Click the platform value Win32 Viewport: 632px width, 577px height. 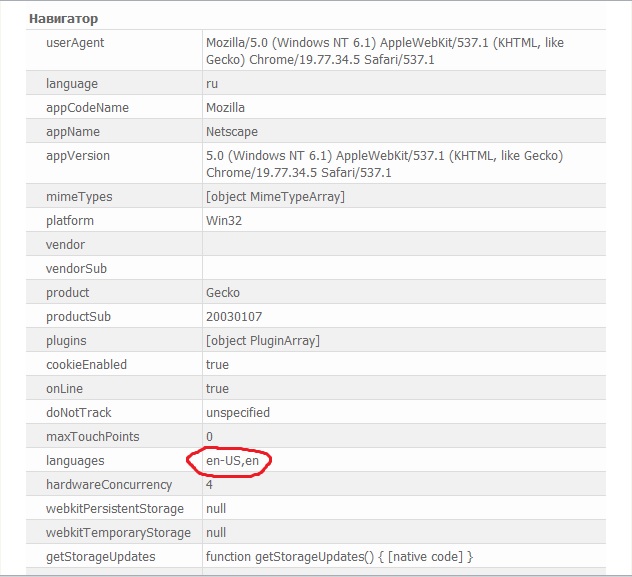pos(224,221)
